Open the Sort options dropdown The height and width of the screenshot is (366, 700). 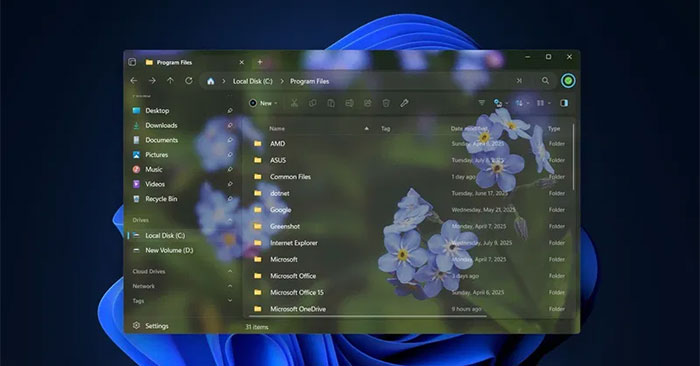521,103
